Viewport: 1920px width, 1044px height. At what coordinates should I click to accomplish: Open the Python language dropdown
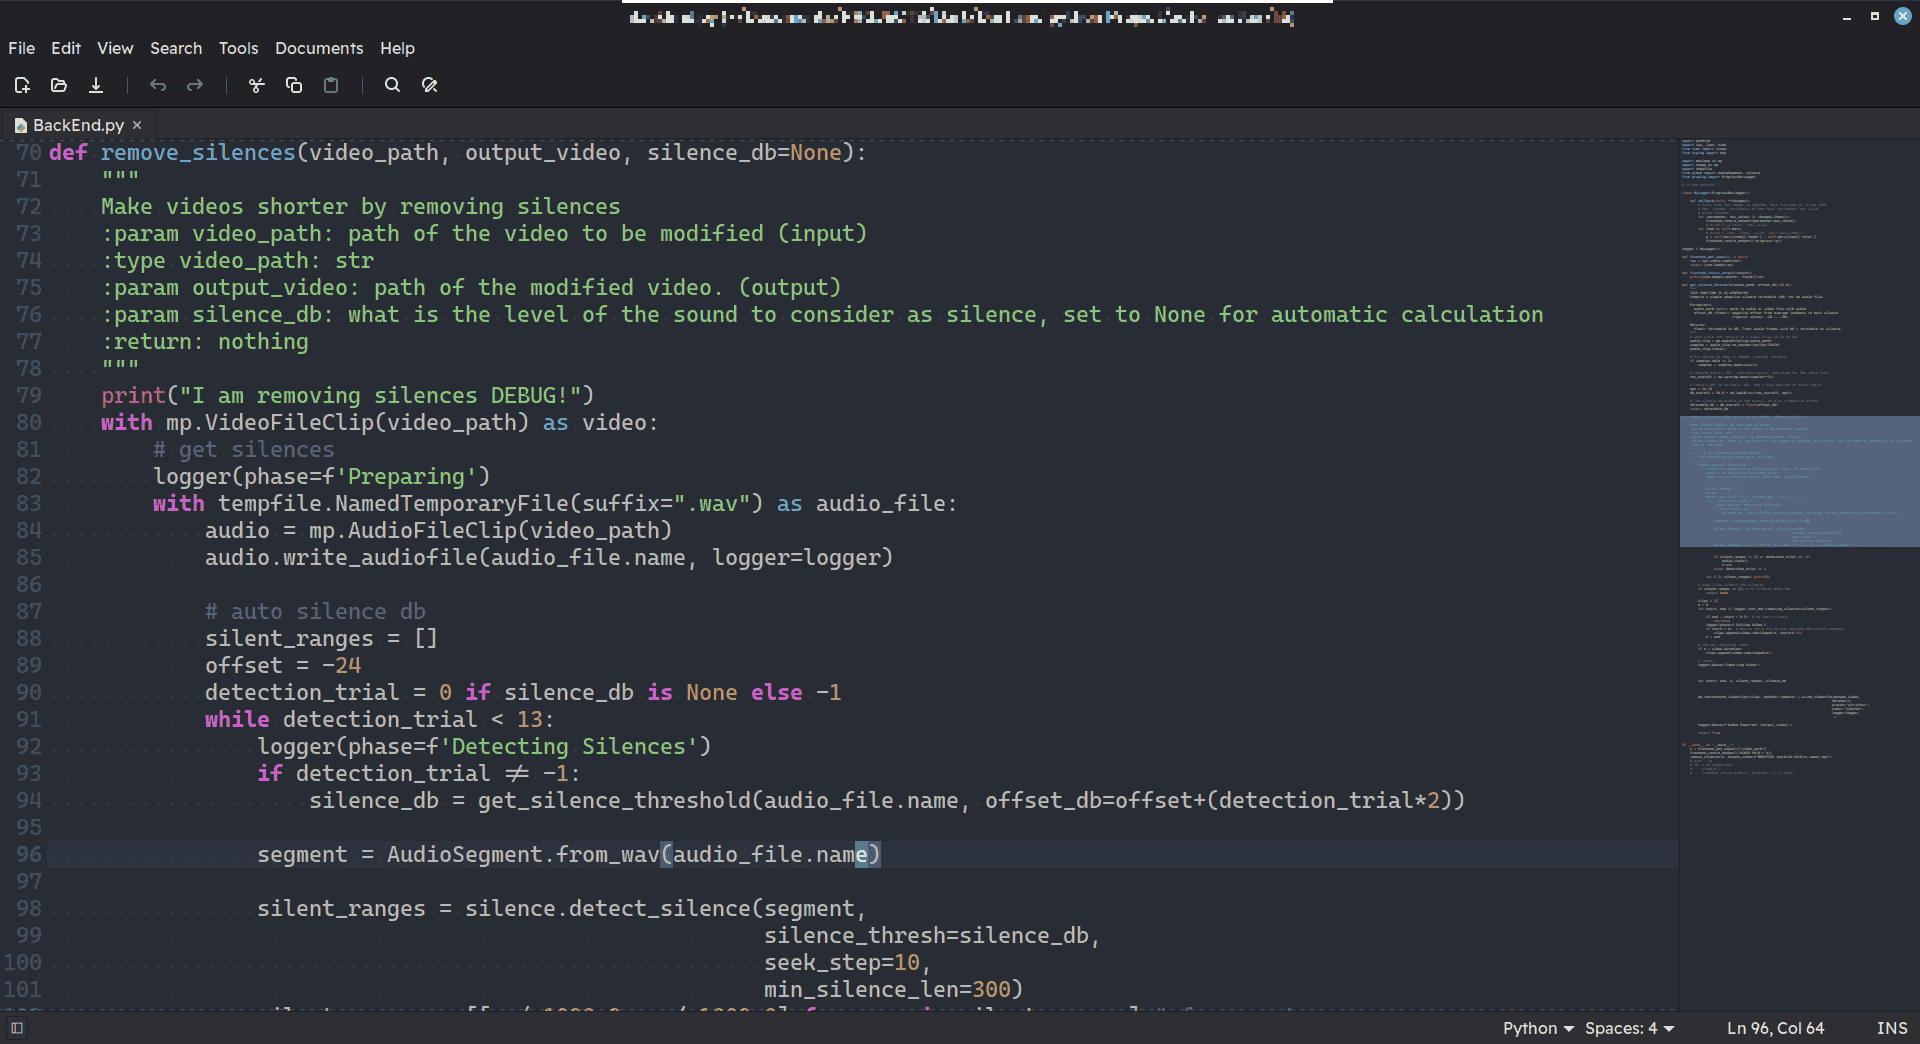click(1537, 1028)
